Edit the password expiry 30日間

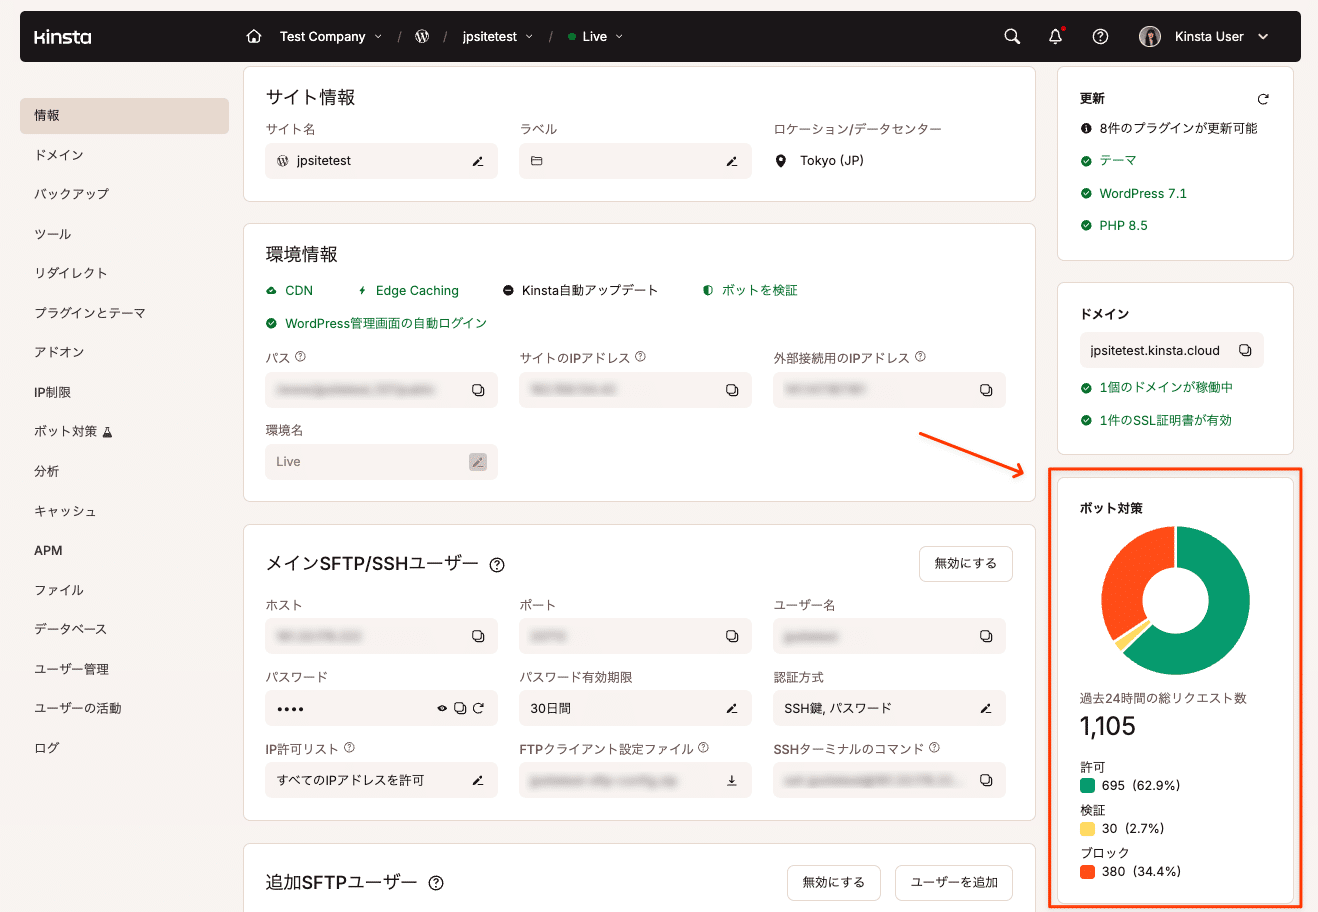[x=732, y=708]
